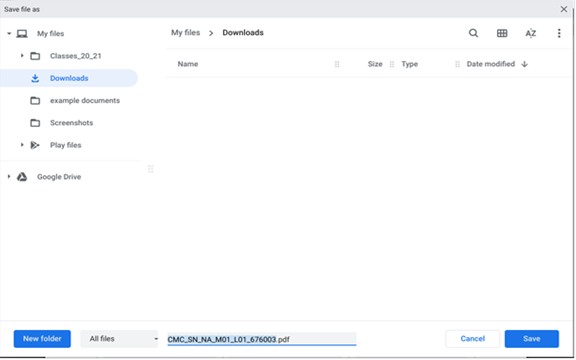Screen dimensions: 576x360
Task: Open the three-dot more options menu
Action: point(559,33)
